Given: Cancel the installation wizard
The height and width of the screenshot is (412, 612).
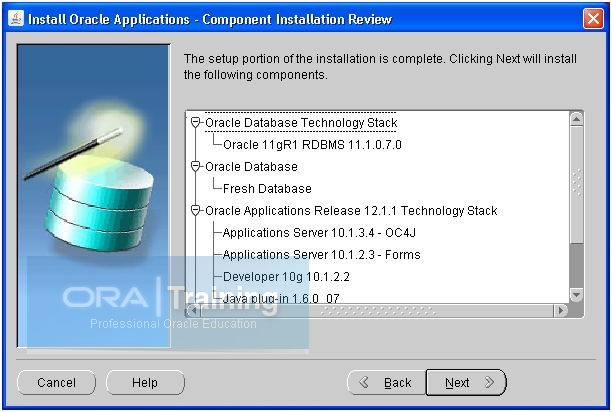Looking at the screenshot, I should (x=57, y=382).
